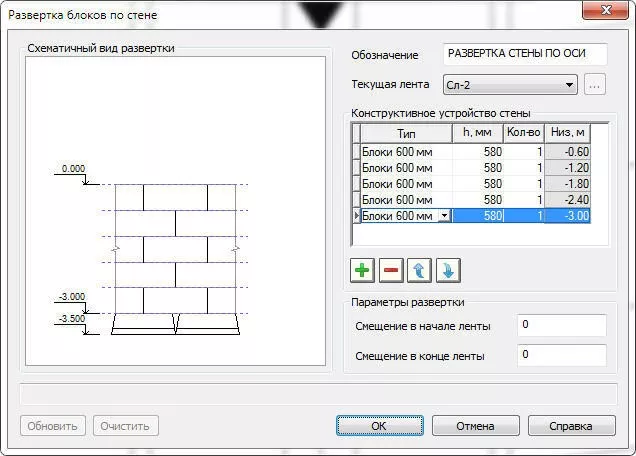
Task: Click the Очистить button
Action: point(126,426)
